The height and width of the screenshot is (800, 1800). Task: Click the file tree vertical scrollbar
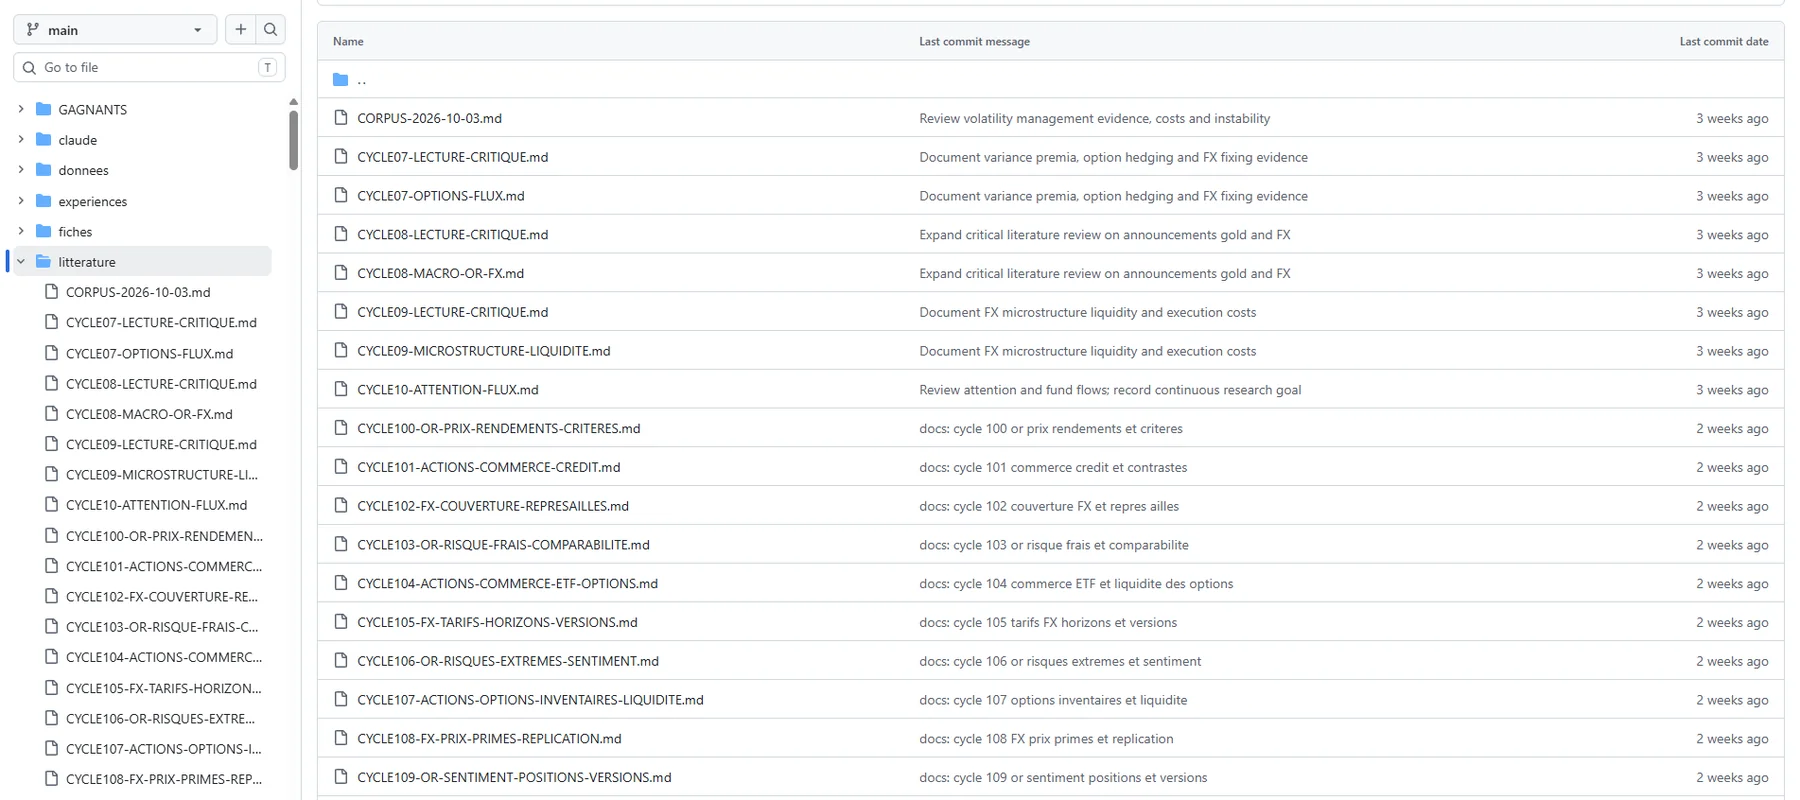293,140
